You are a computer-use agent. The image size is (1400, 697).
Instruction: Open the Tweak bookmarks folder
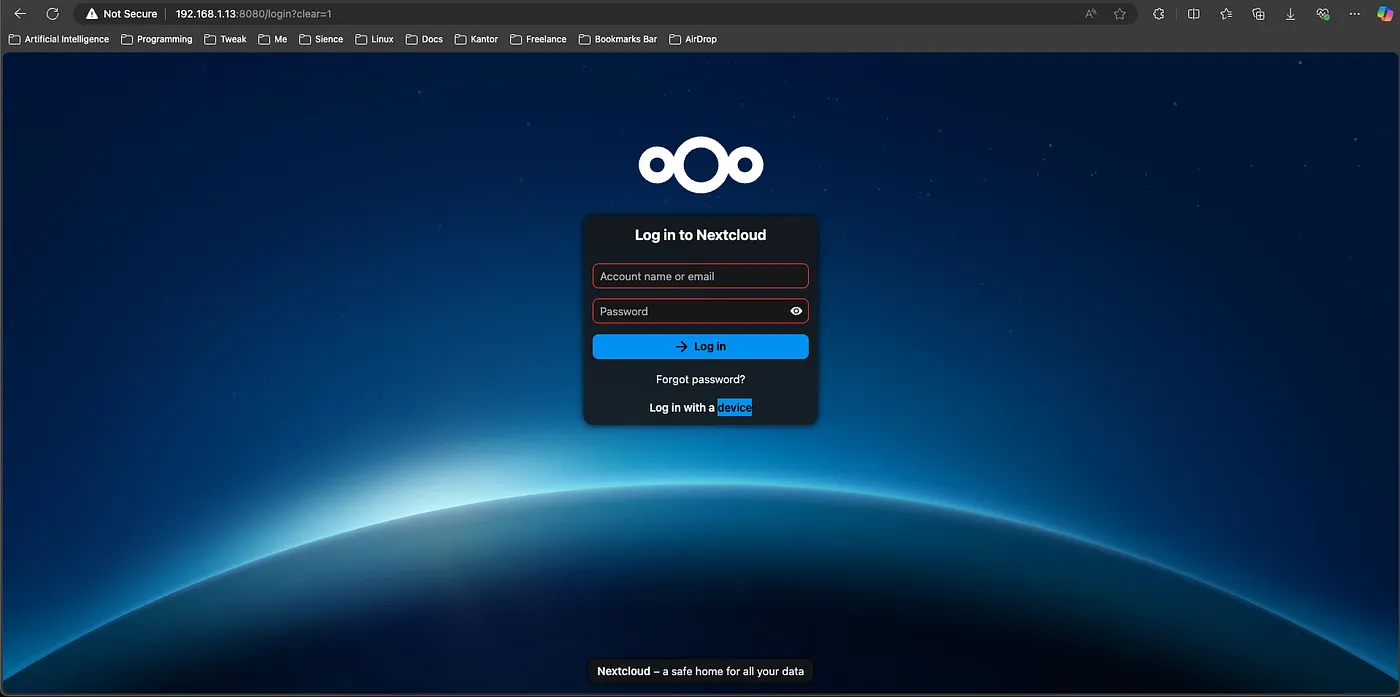[x=225, y=39]
